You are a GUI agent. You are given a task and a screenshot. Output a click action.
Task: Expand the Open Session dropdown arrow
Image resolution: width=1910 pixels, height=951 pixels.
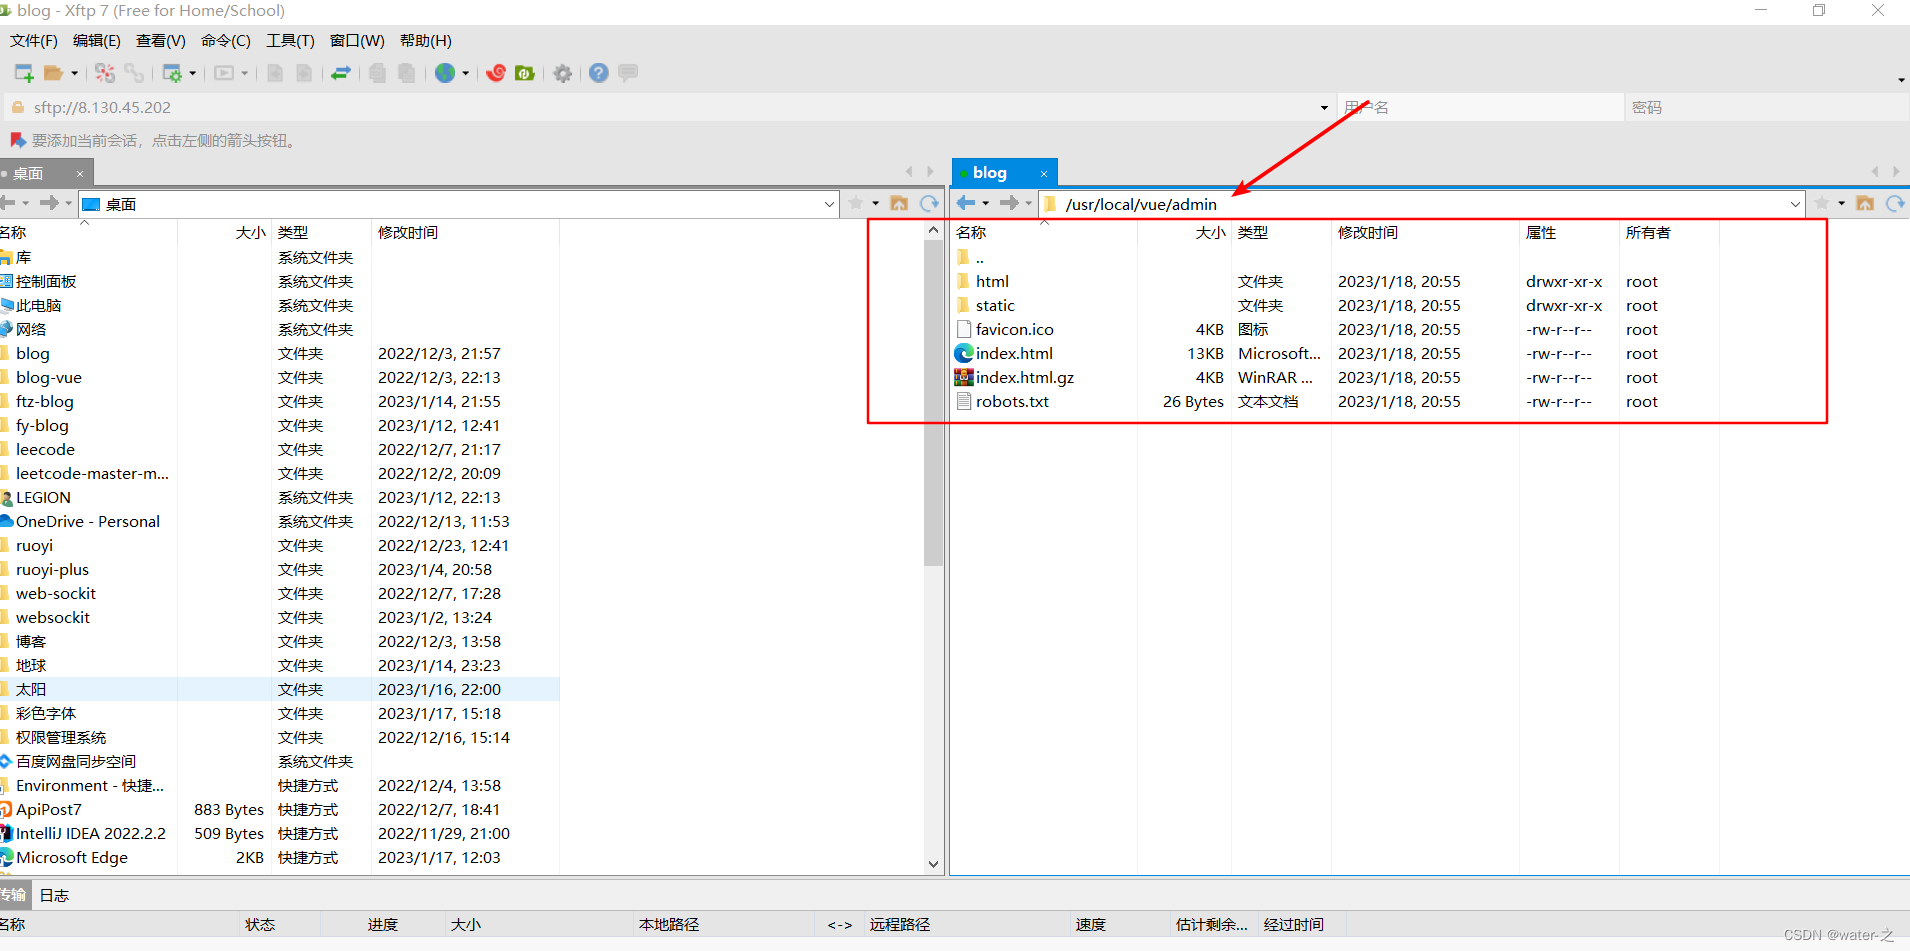click(x=74, y=73)
